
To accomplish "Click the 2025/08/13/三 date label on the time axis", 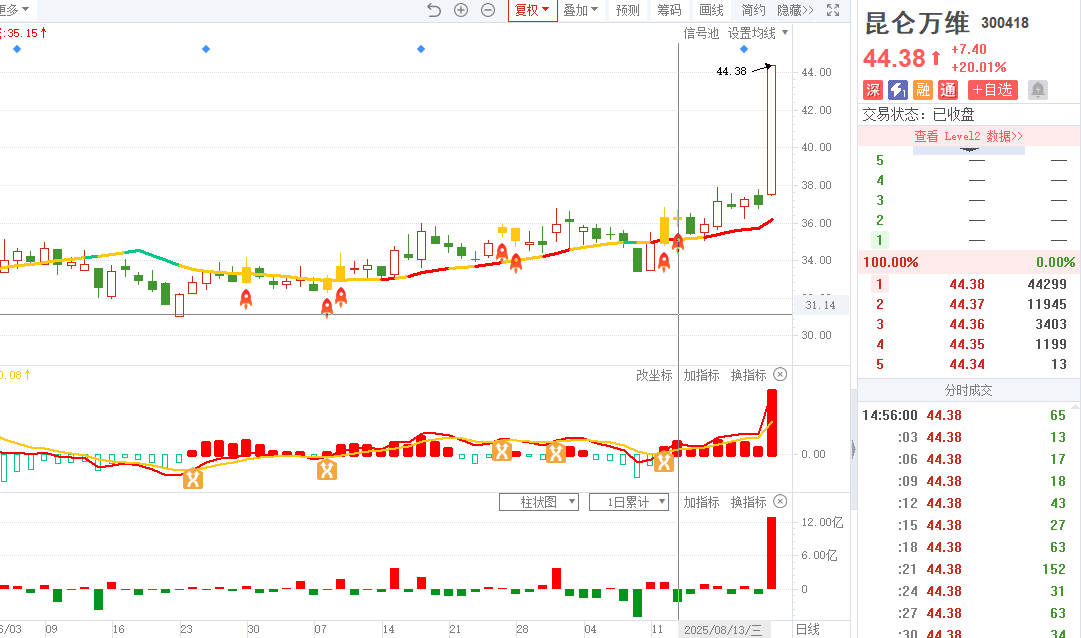I will point(723,629).
